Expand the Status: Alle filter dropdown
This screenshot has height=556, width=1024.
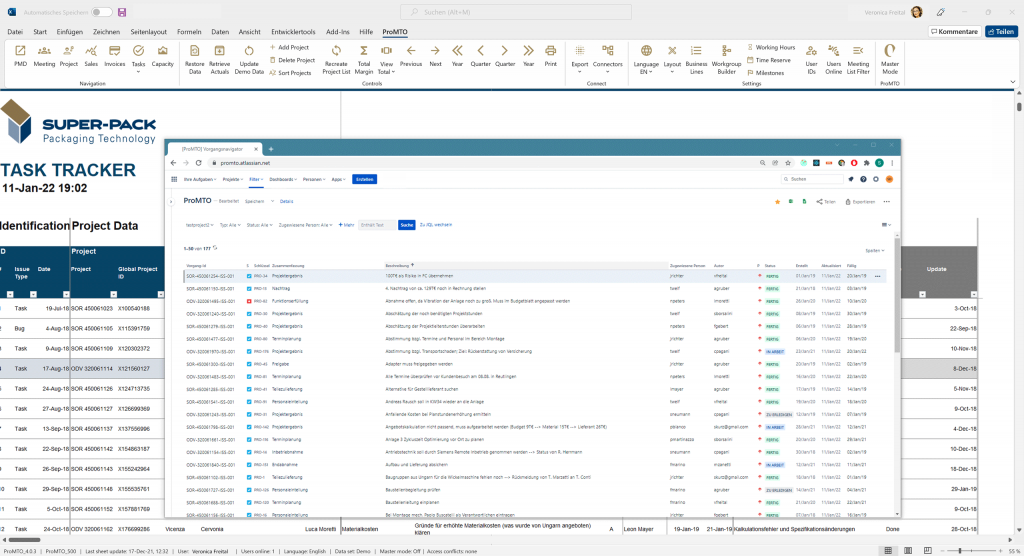[x=260, y=225]
